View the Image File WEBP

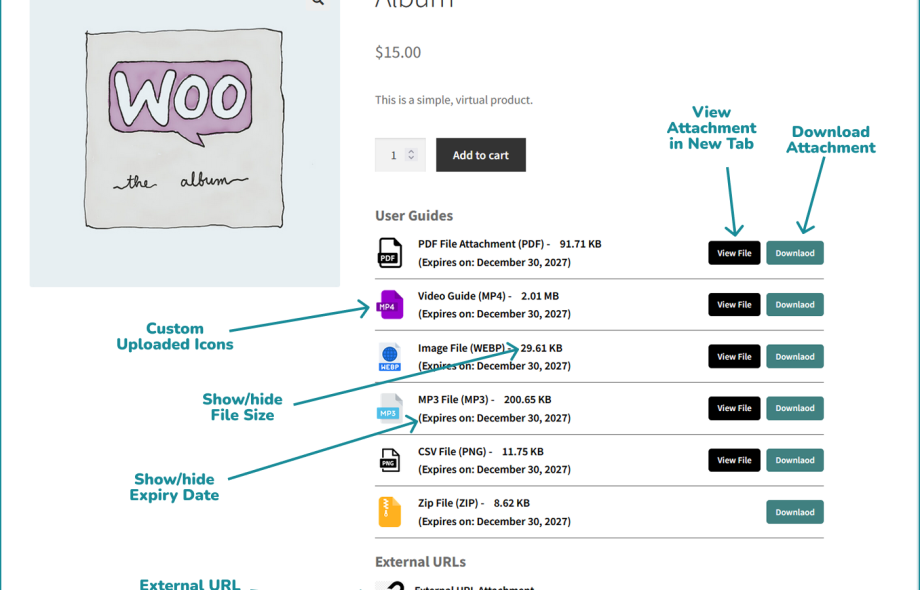tap(734, 356)
